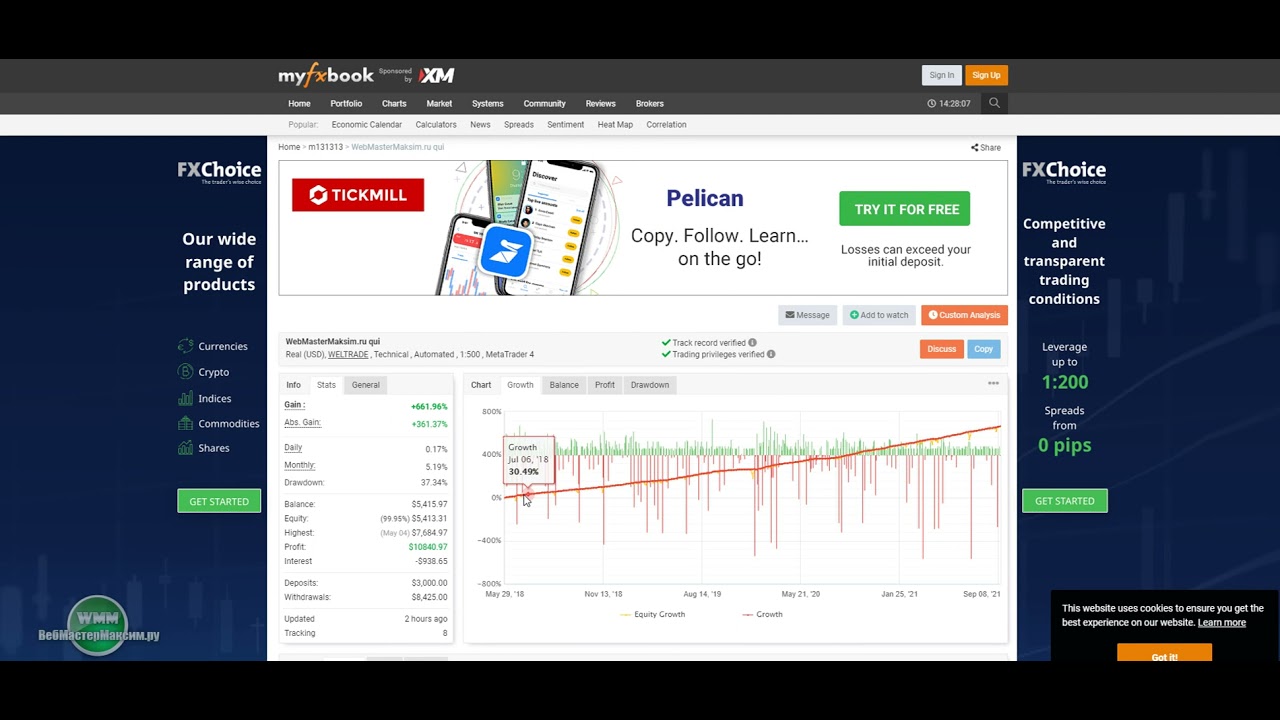The image size is (1280, 720).
Task: Click the Indices icon in left ad
Action: pos(185,398)
